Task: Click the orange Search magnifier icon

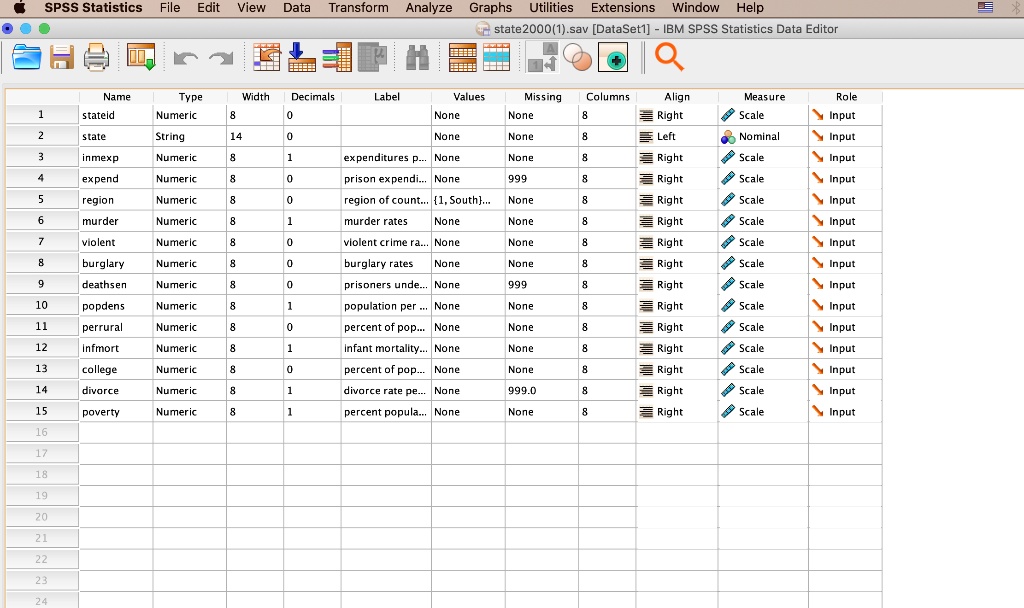Action: [x=669, y=57]
